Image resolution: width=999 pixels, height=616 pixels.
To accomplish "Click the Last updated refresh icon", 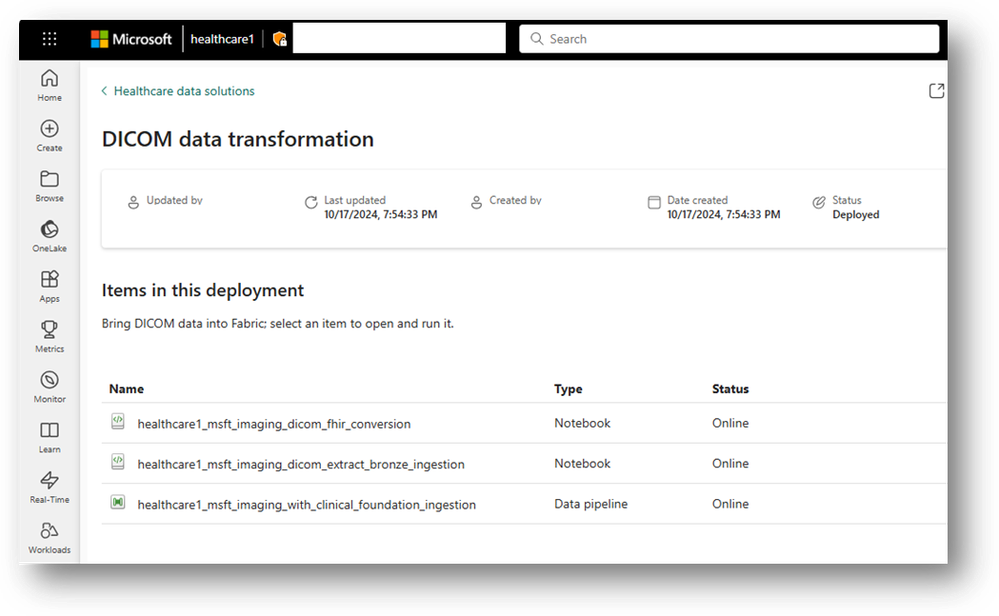I will click(311, 203).
